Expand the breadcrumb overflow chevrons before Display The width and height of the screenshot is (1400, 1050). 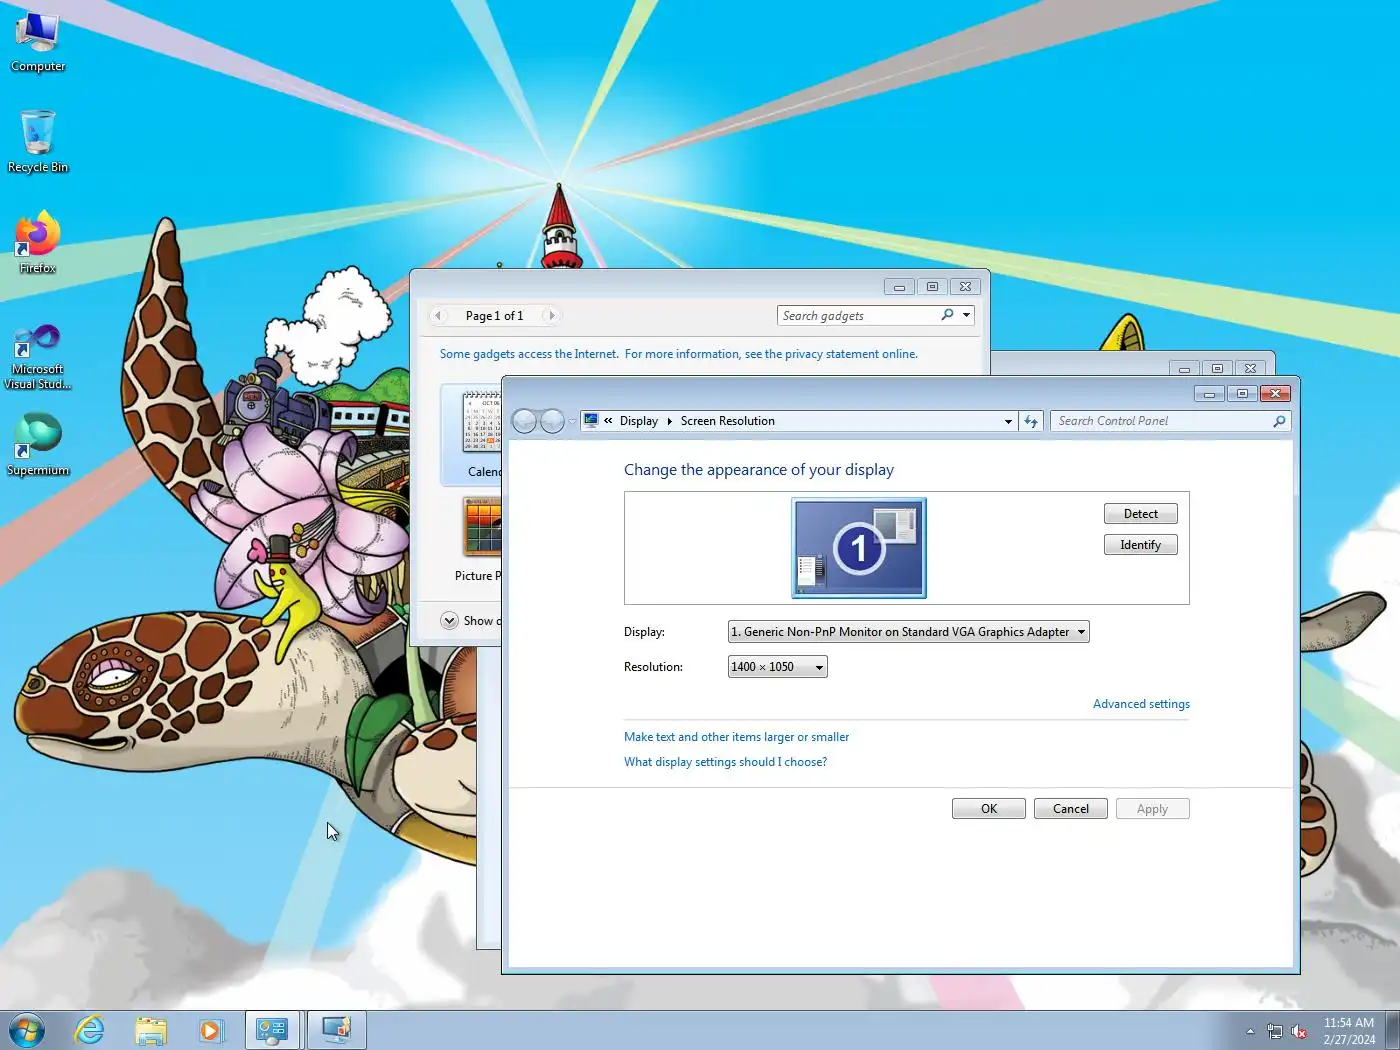608,421
